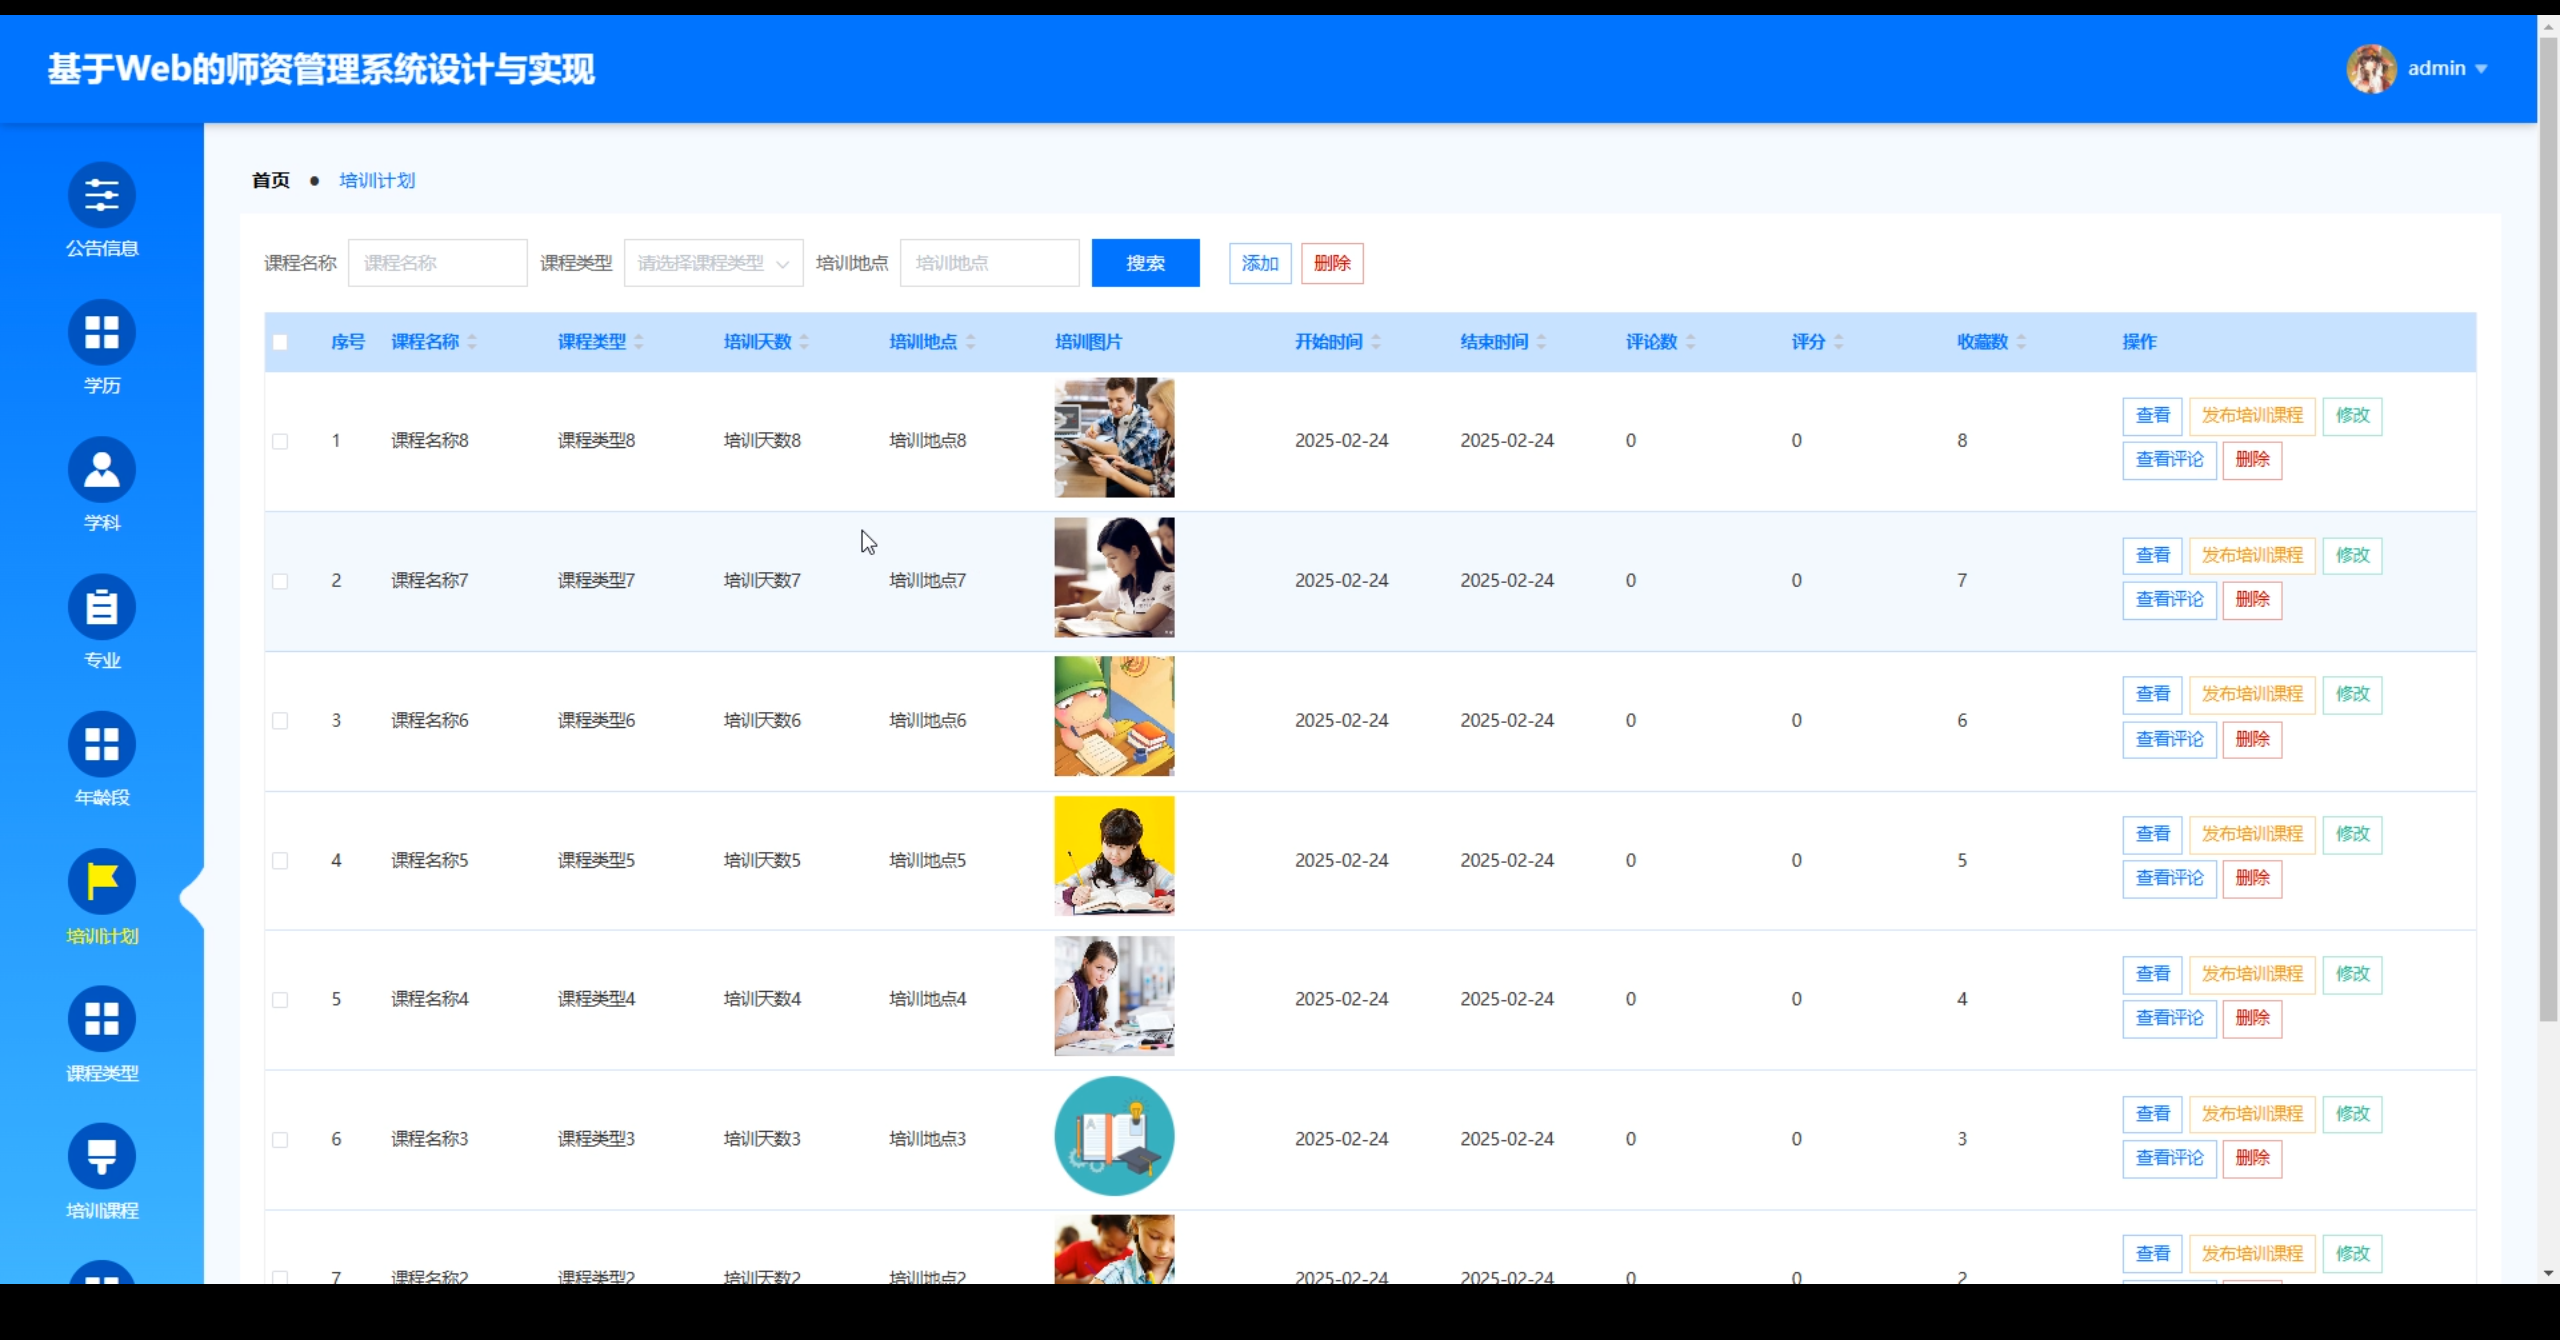
Task: Open 公告信息 sidebar icon
Action: tap(101, 195)
